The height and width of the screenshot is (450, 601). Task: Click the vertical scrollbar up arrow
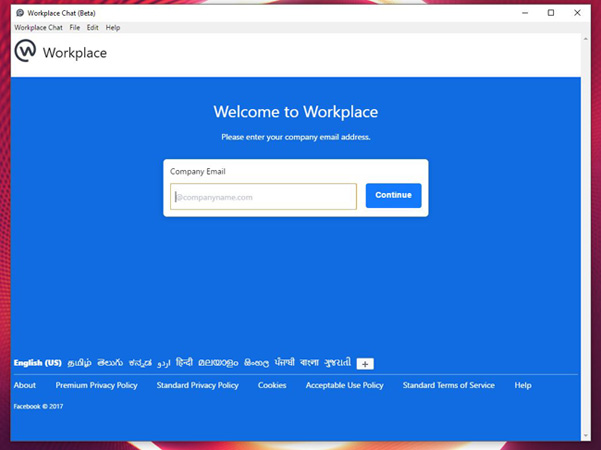[x=585, y=39]
